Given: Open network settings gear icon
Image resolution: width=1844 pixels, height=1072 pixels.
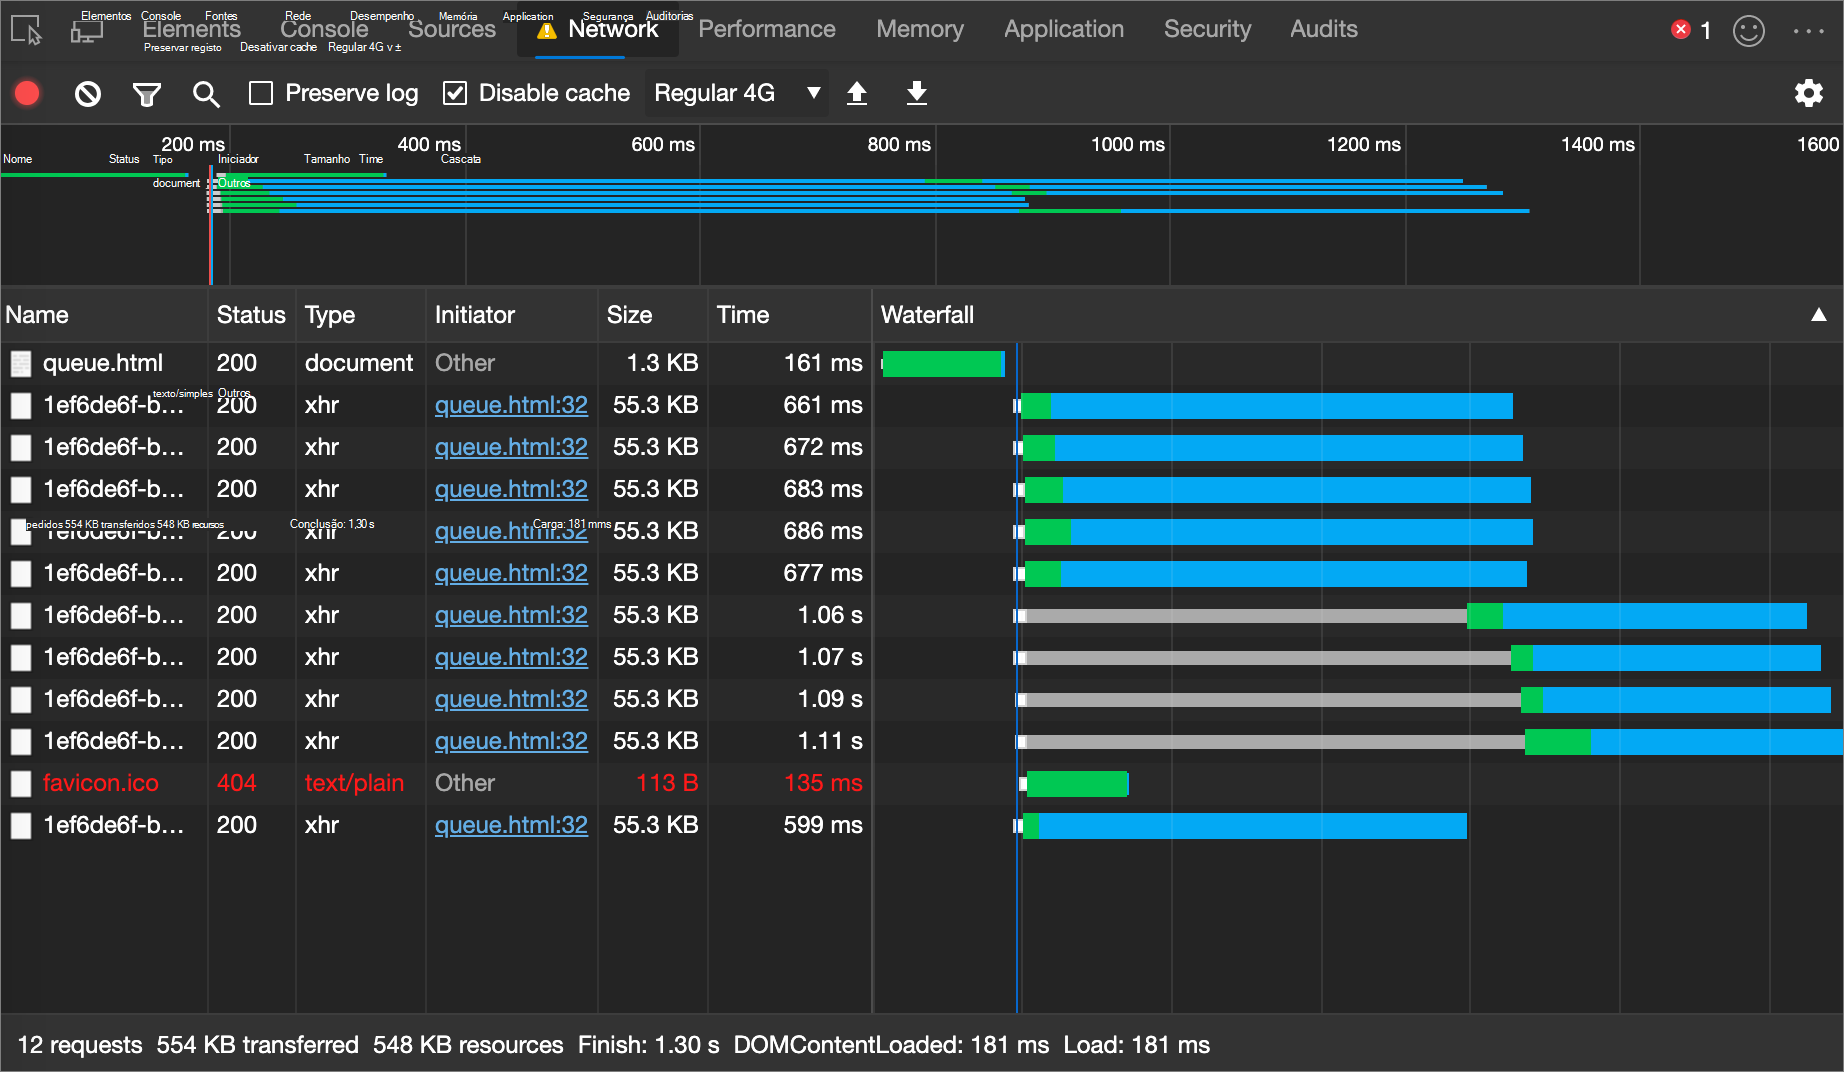Looking at the screenshot, I should [1808, 93].
